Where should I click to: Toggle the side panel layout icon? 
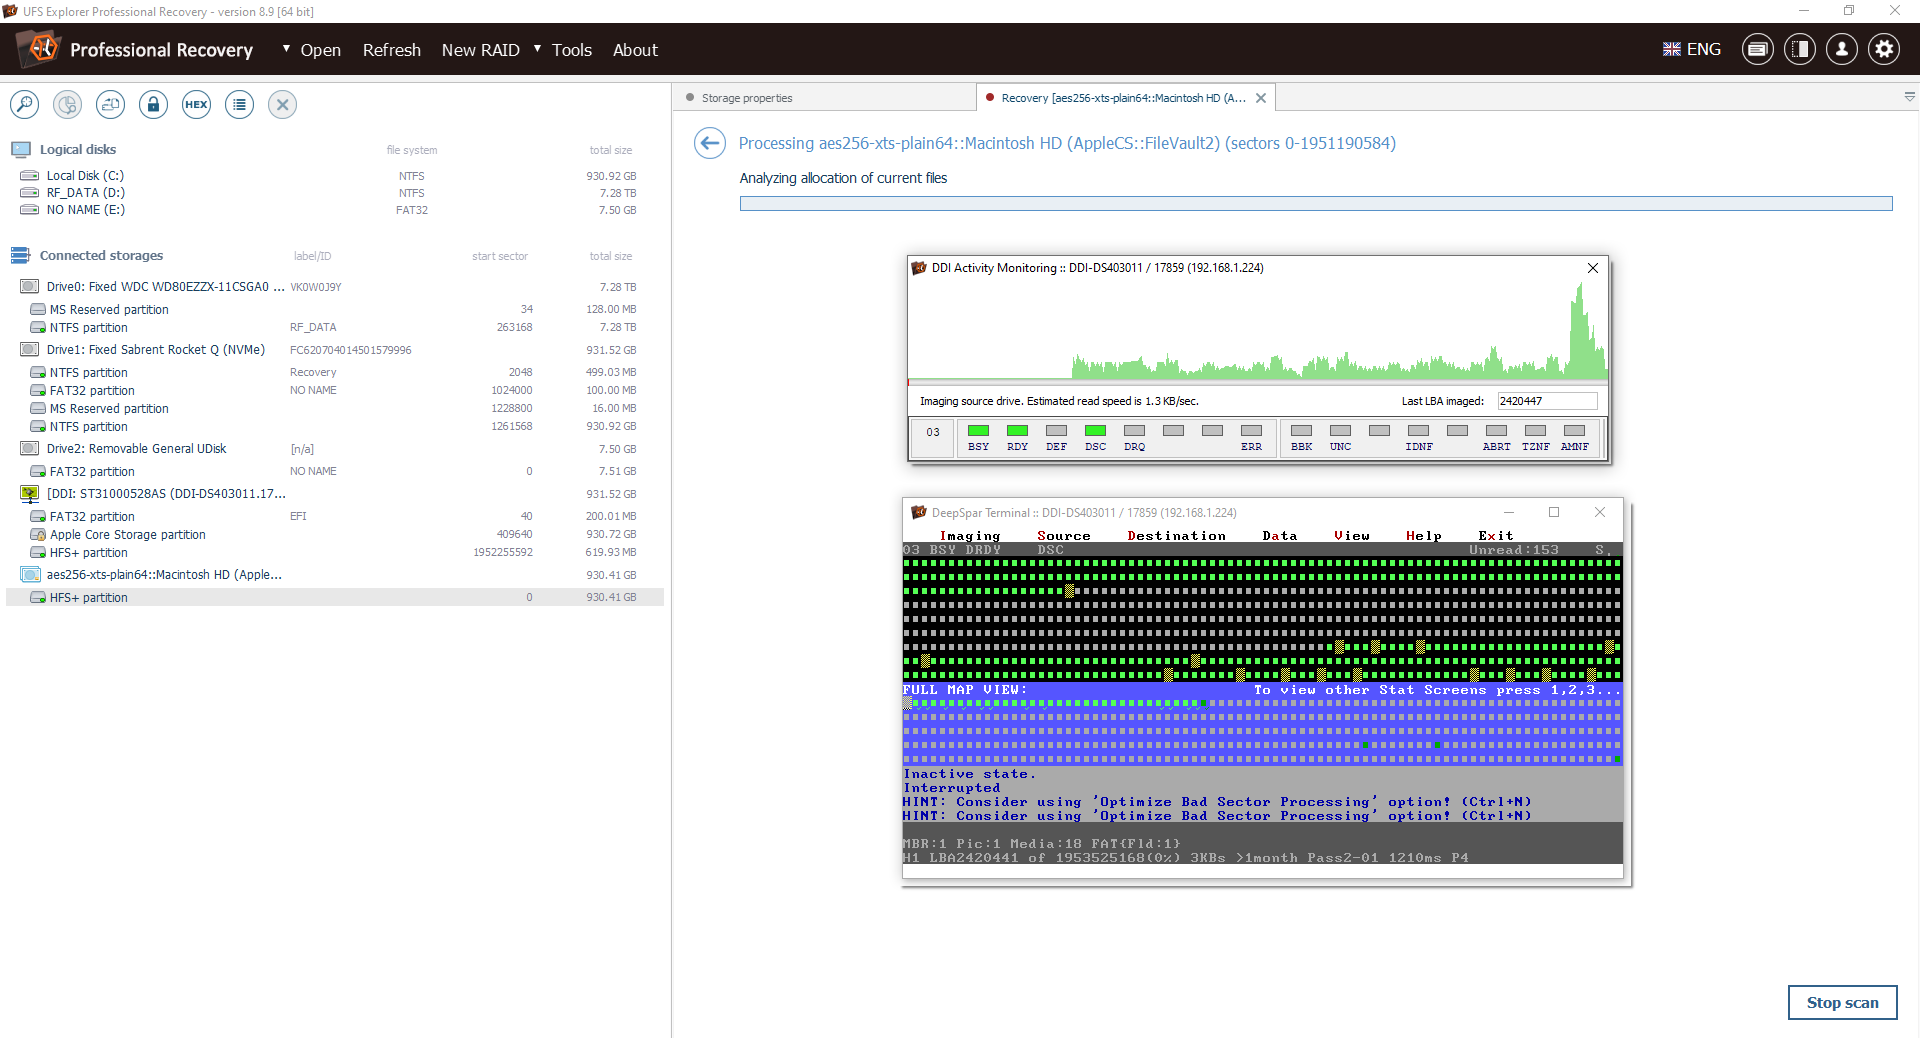point(1799,49)
